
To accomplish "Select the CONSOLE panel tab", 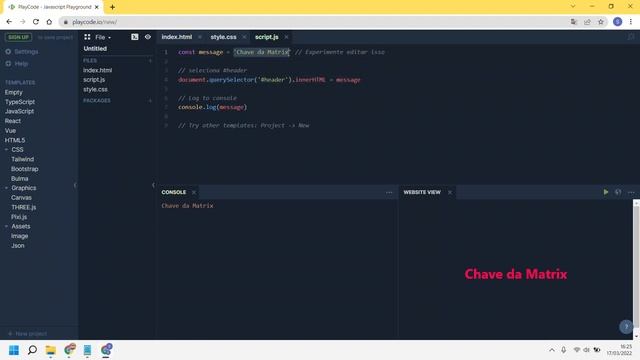I will pos(173,192).
